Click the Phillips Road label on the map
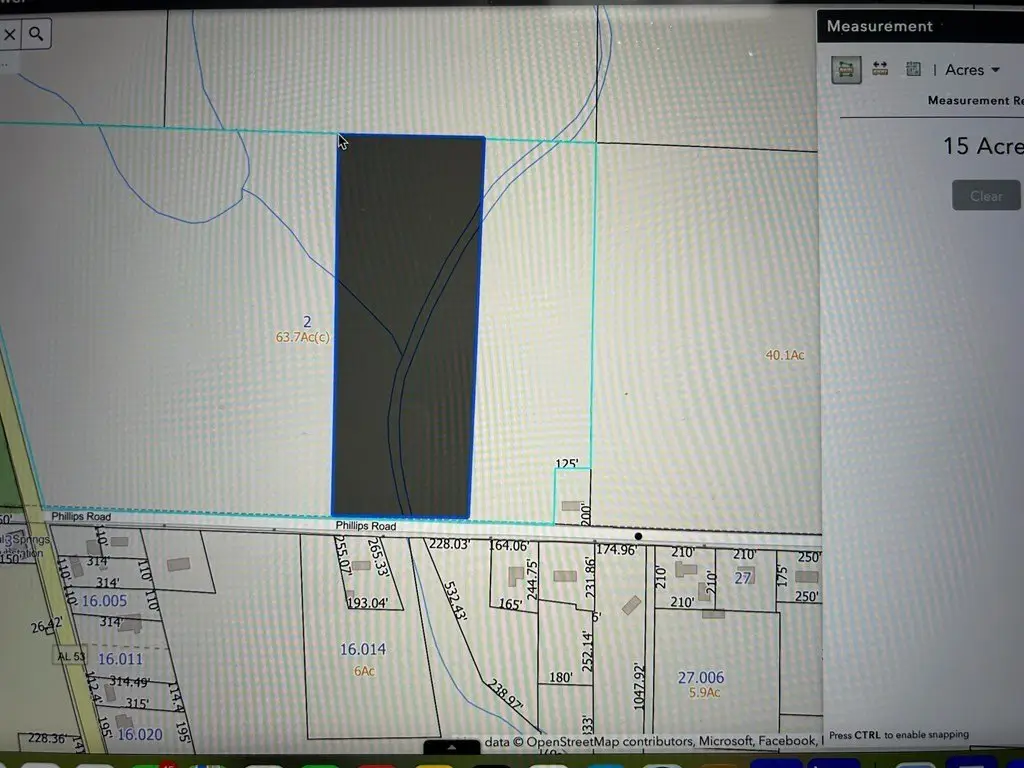 365,526
